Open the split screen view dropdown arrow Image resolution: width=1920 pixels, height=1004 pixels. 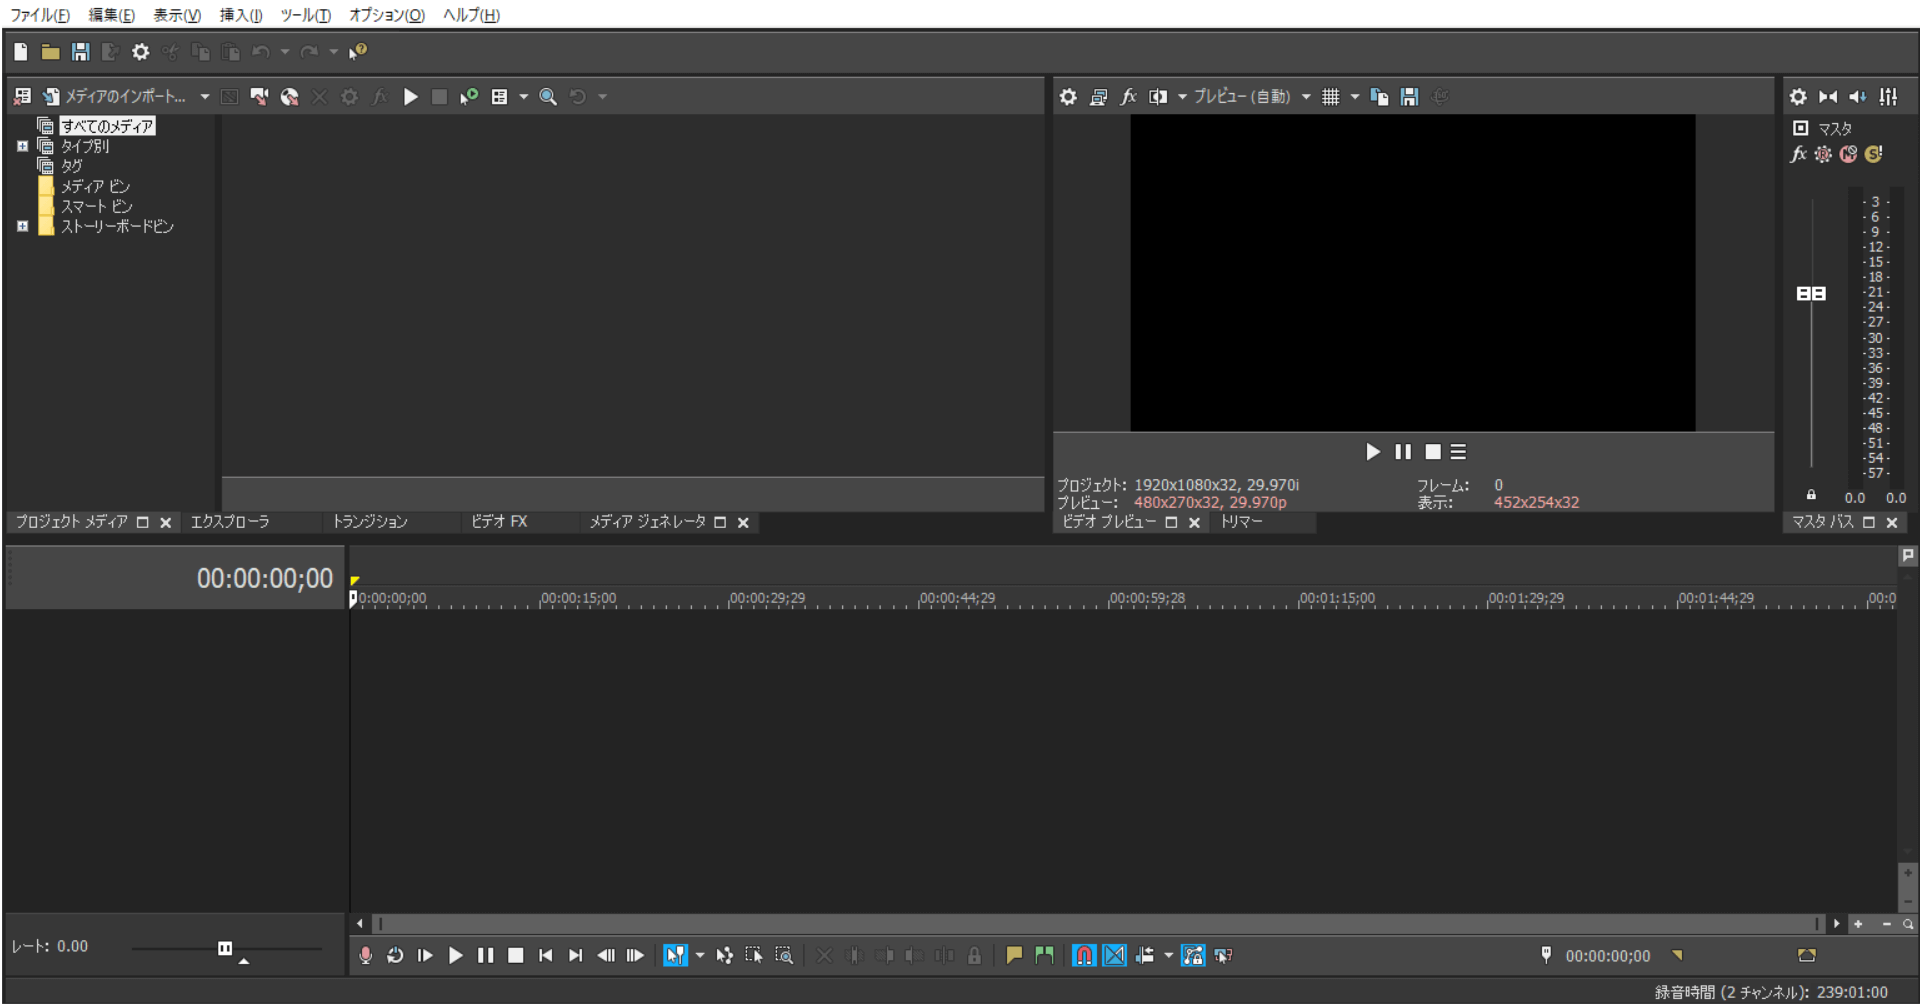(x=1182, y=97)
